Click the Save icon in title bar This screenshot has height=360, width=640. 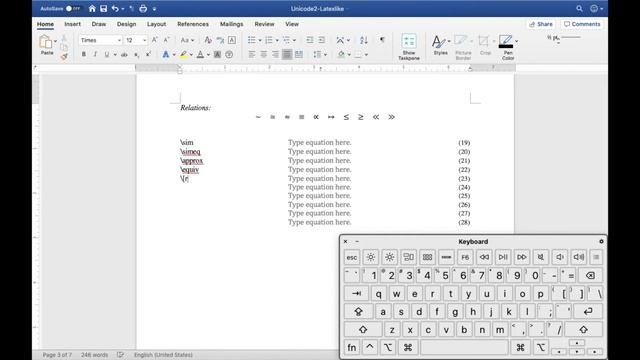(x=103, y=8)
